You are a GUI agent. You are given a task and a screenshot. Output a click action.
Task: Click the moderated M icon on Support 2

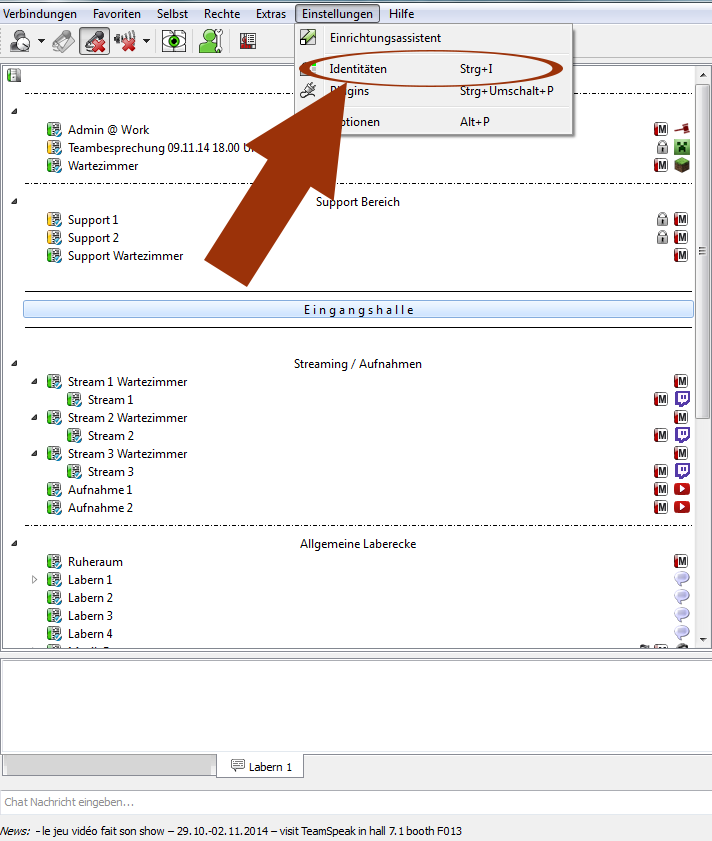pos(681,237)
